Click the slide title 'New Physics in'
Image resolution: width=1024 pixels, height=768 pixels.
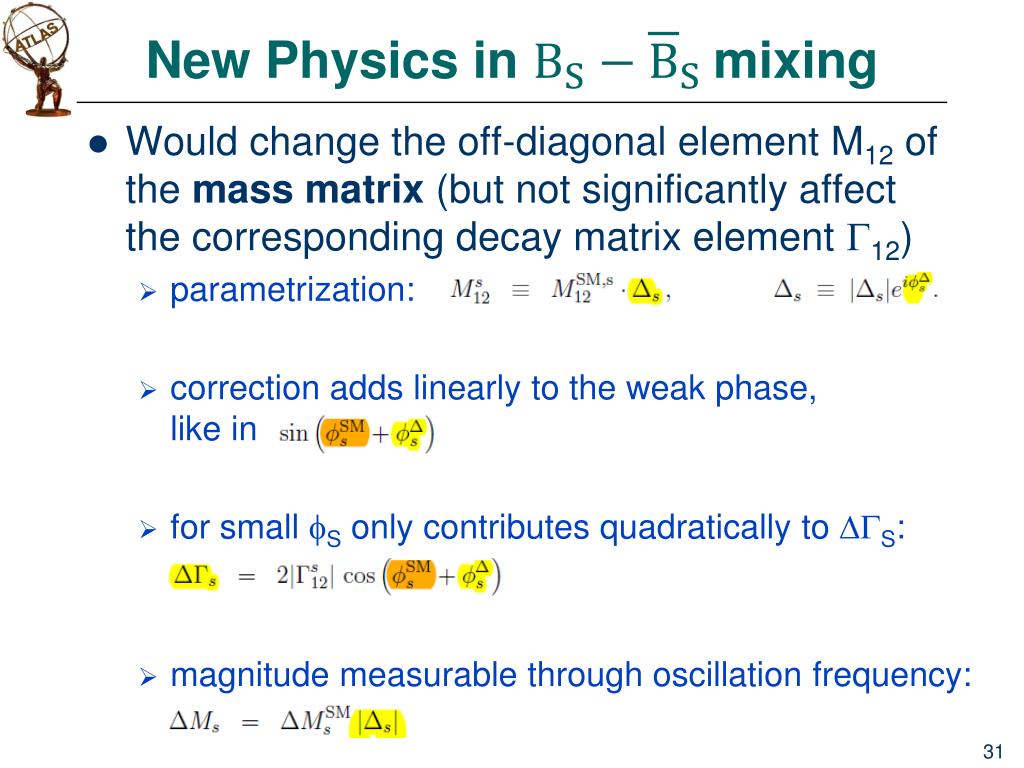332,60
